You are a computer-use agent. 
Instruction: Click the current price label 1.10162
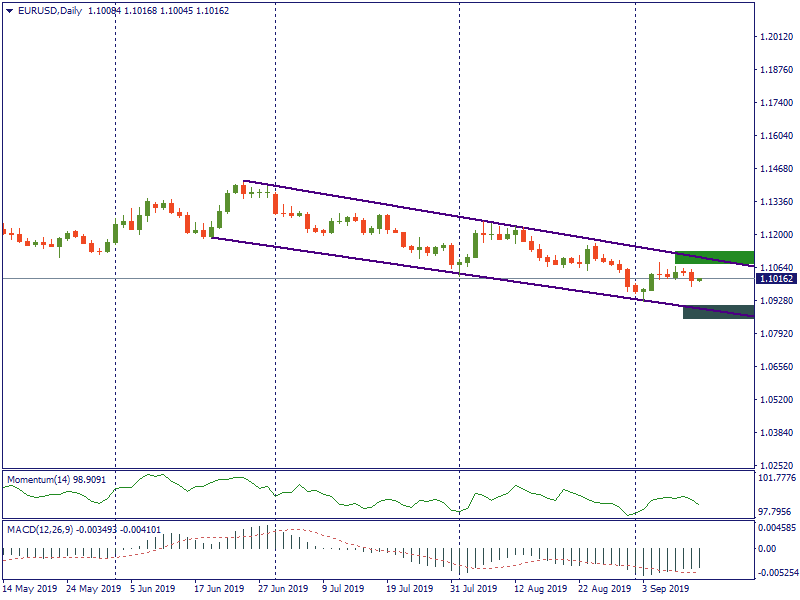tap(776, 279)
